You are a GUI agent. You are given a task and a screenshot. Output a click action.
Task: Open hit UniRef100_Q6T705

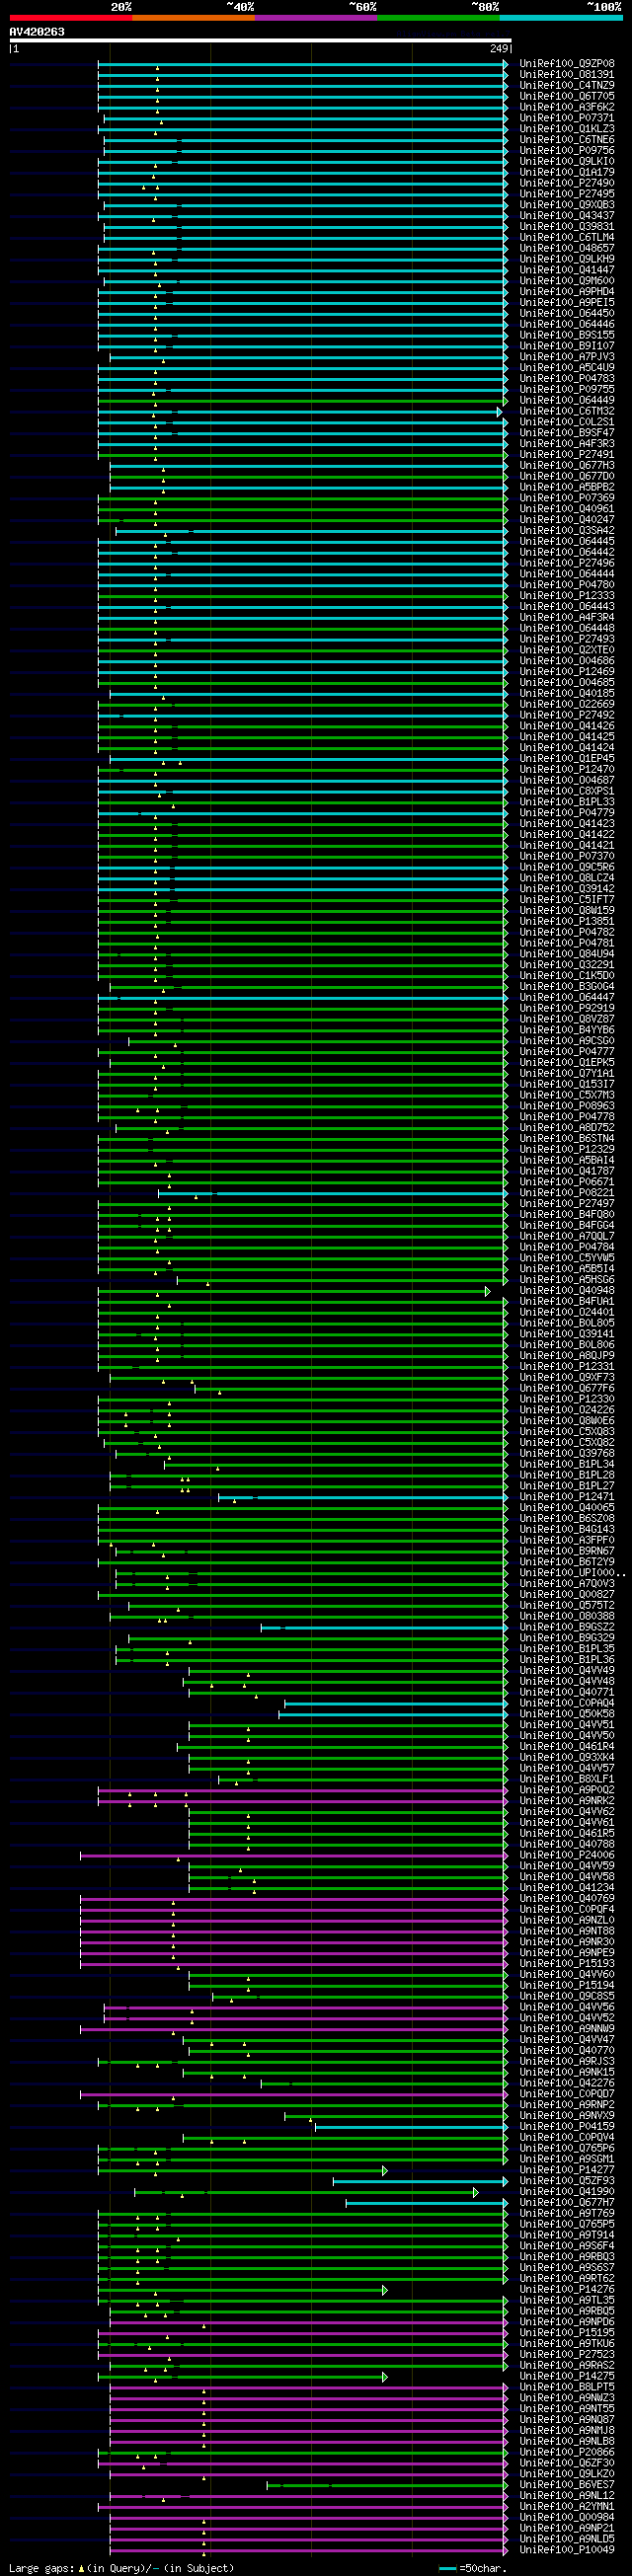pos(567,96)
